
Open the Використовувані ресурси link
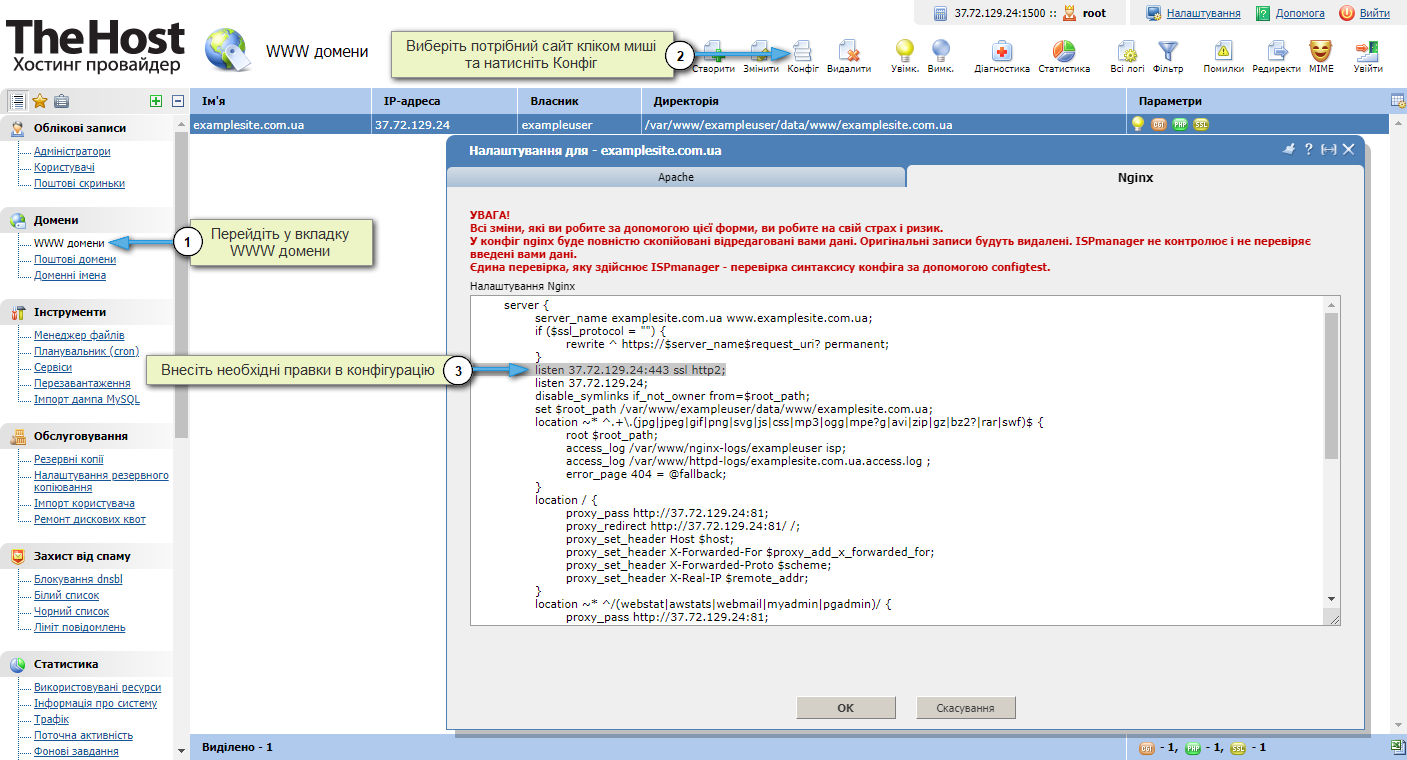click(x=97, y=688)
